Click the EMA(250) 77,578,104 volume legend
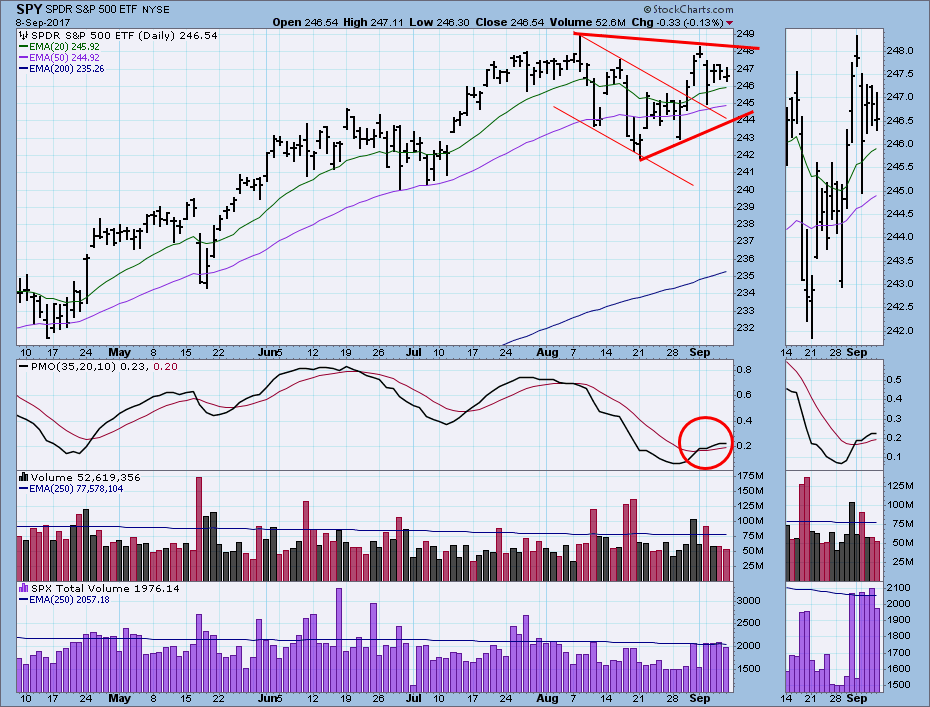 point(71,489)
